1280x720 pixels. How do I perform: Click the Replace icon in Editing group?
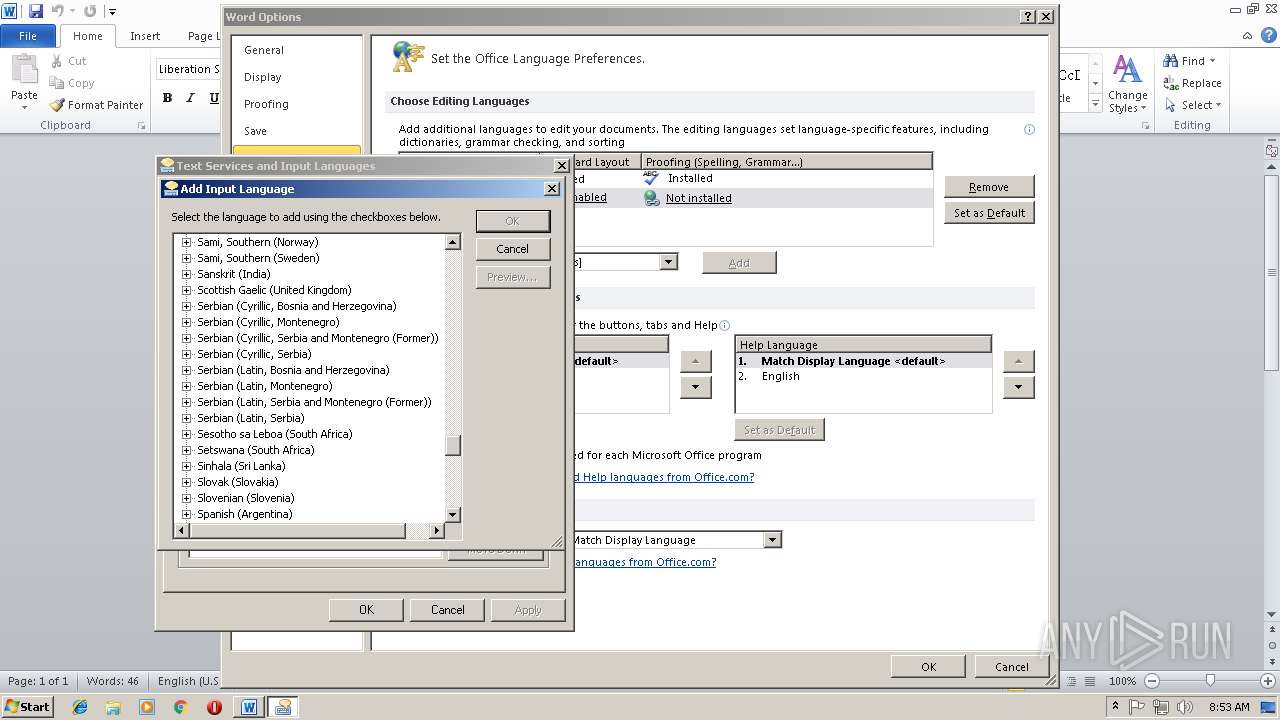[x=1171, y=83]
